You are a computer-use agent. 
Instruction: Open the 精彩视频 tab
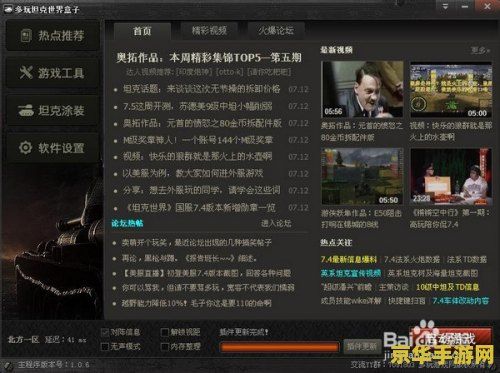coord(209,31)
